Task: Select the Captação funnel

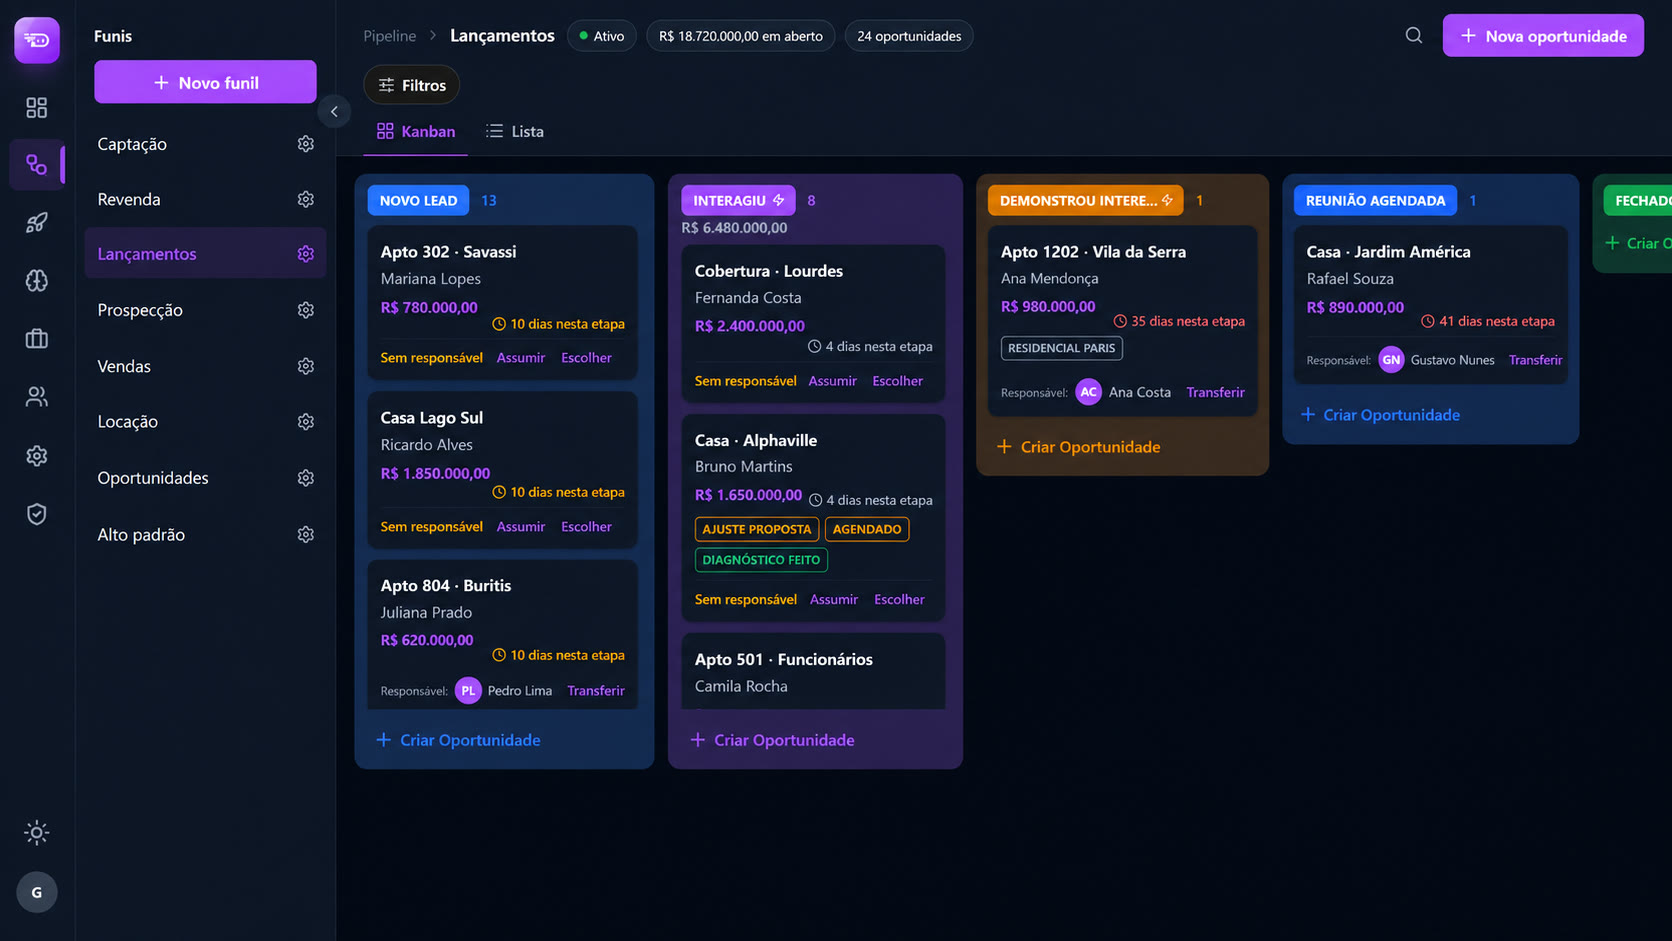Action: (x=205, y=144)
